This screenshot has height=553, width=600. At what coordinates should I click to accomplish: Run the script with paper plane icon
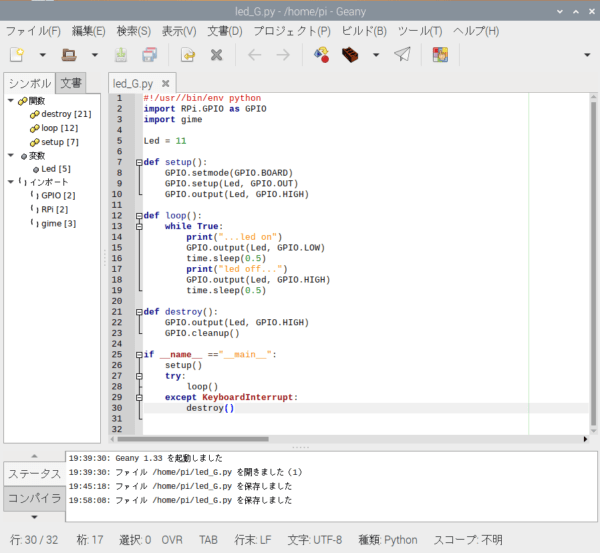coord(402,54)
